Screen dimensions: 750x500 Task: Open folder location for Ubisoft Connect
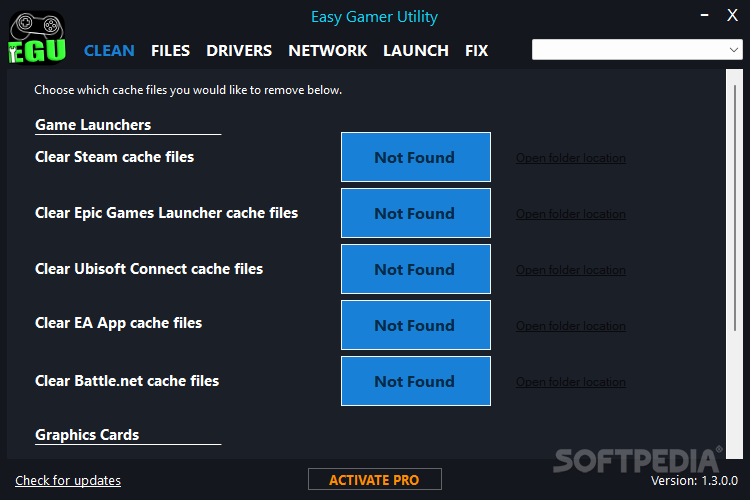(x=571, y=270)
